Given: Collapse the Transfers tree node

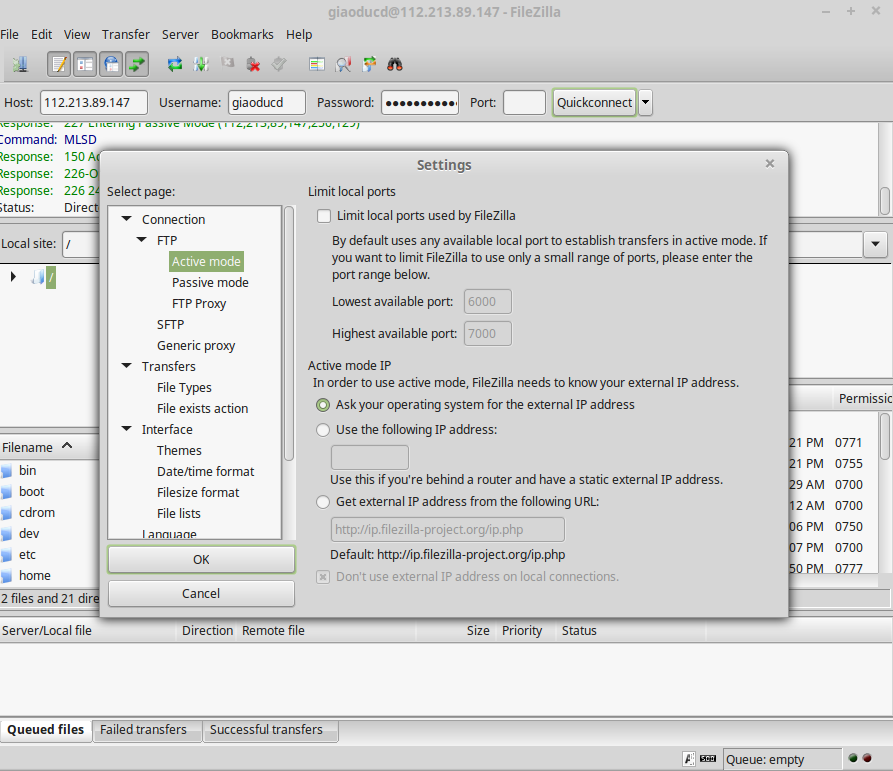Looking at the screenshot, I should (x=126, y=366).
